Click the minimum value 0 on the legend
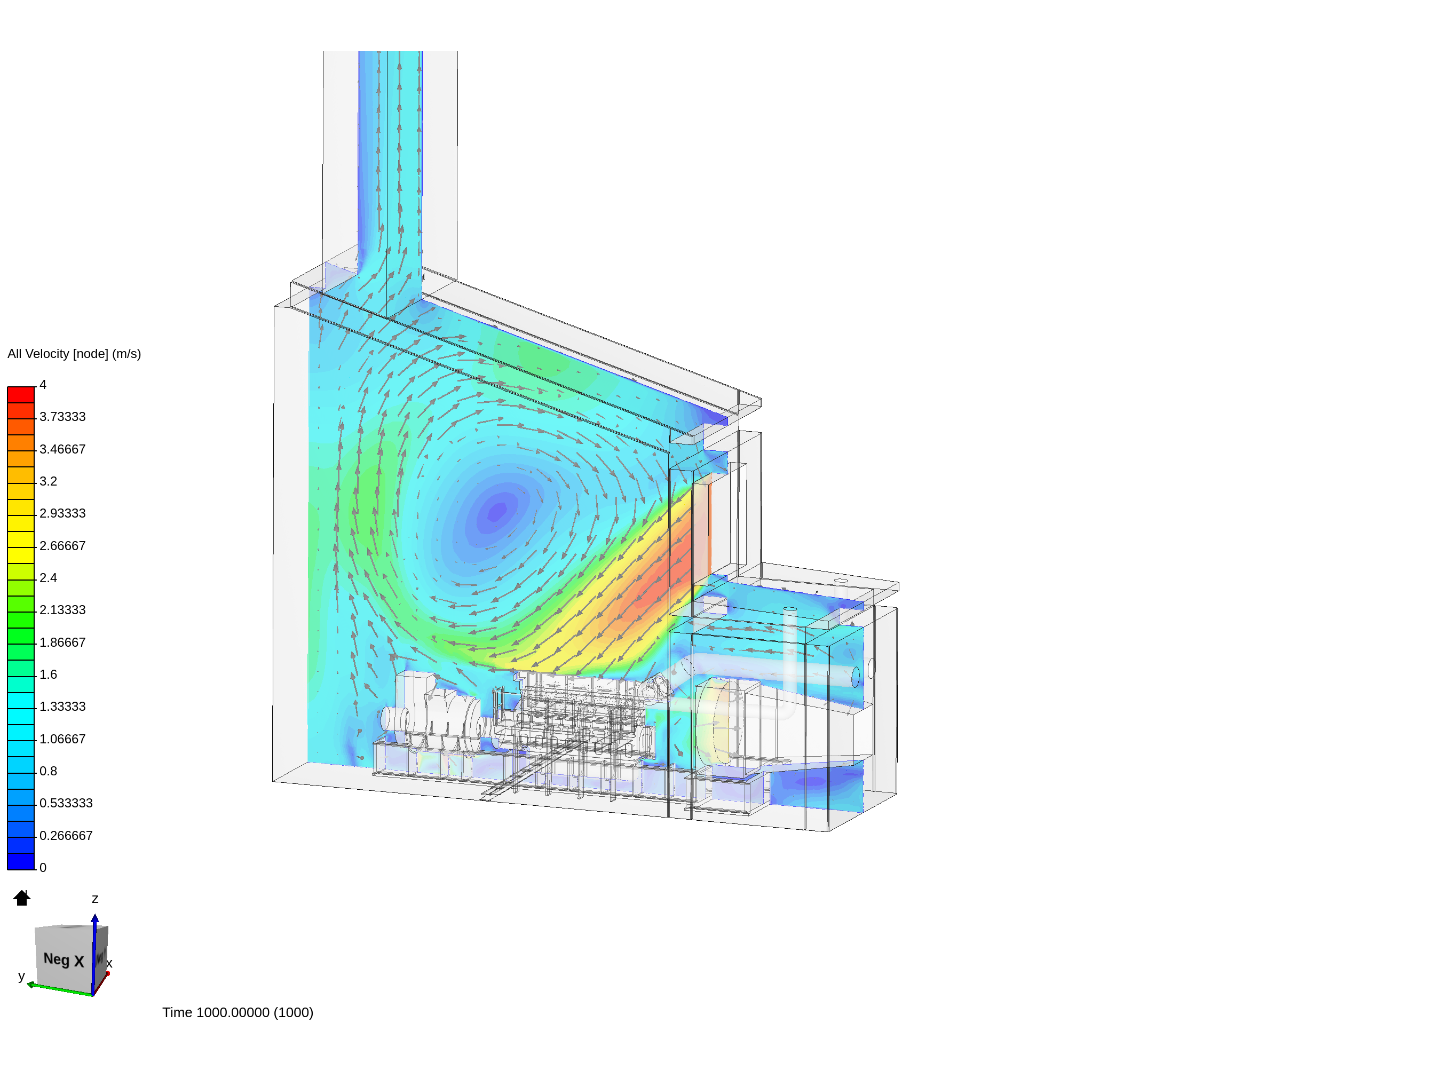This screenshot has height=1080, width=1440. click(41, 867)
